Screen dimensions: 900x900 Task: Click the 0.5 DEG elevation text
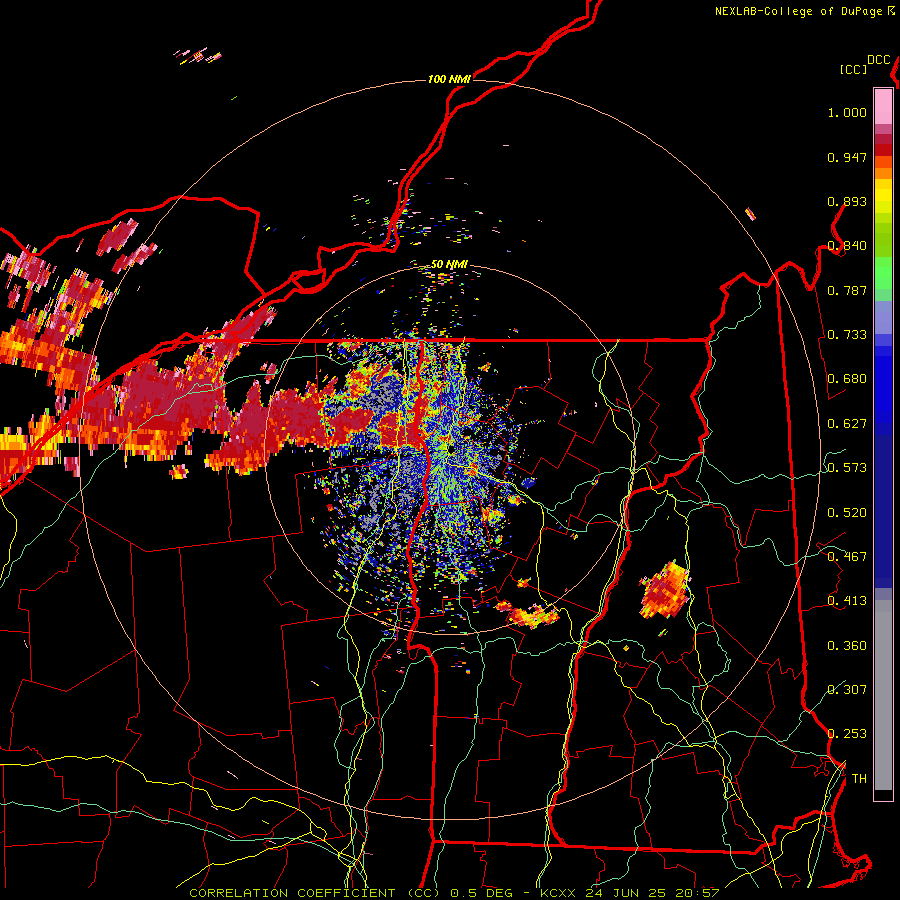tap(482, 893)
